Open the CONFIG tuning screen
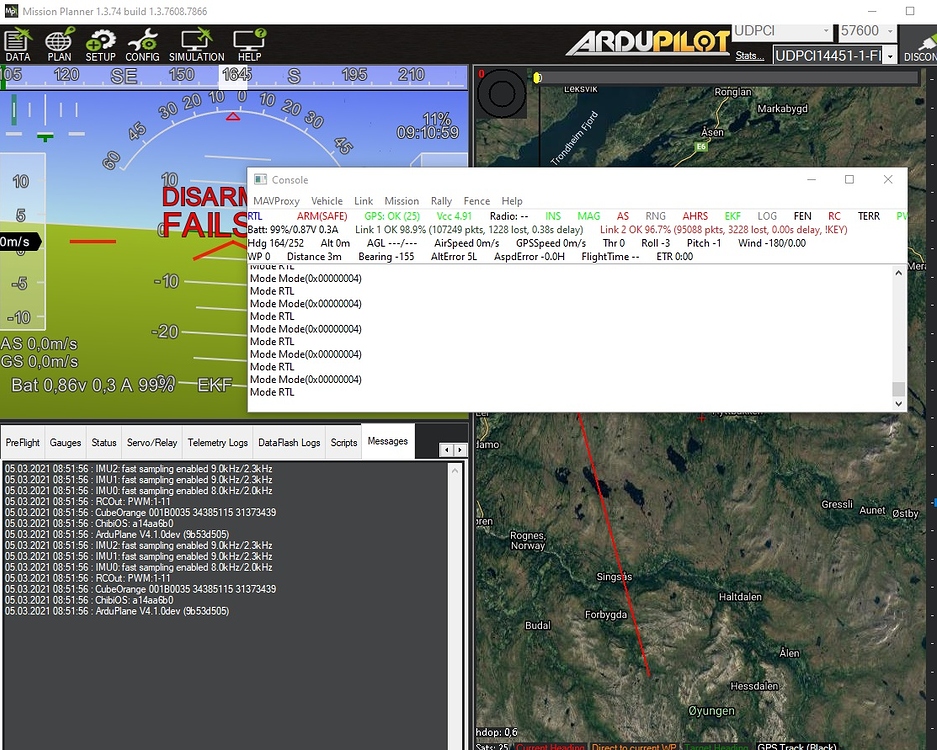This screenshot has width=937, height=750. [142, 45]
